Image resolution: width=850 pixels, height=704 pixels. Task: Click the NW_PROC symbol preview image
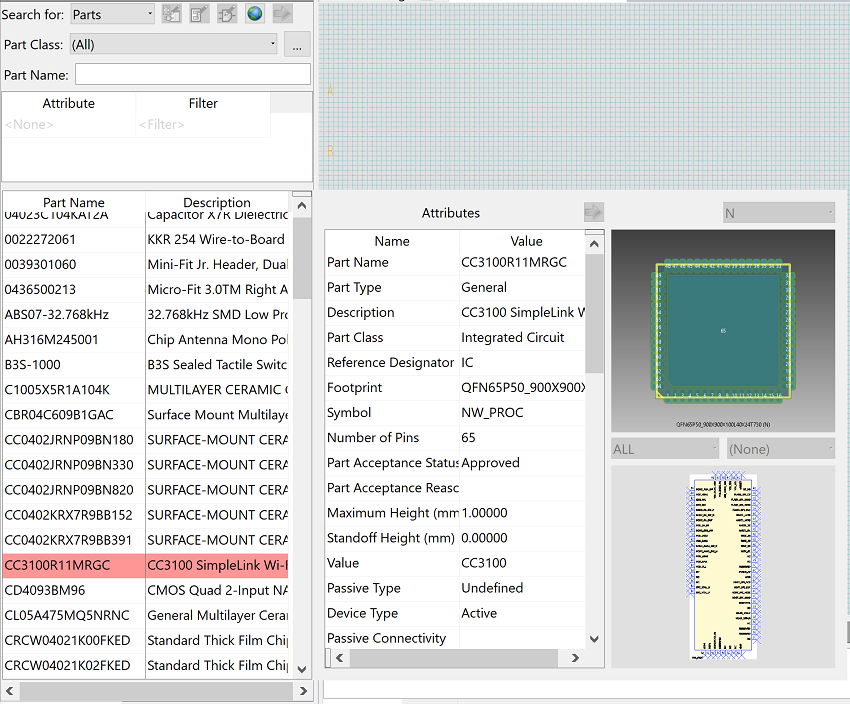click(x=723, y=565)
